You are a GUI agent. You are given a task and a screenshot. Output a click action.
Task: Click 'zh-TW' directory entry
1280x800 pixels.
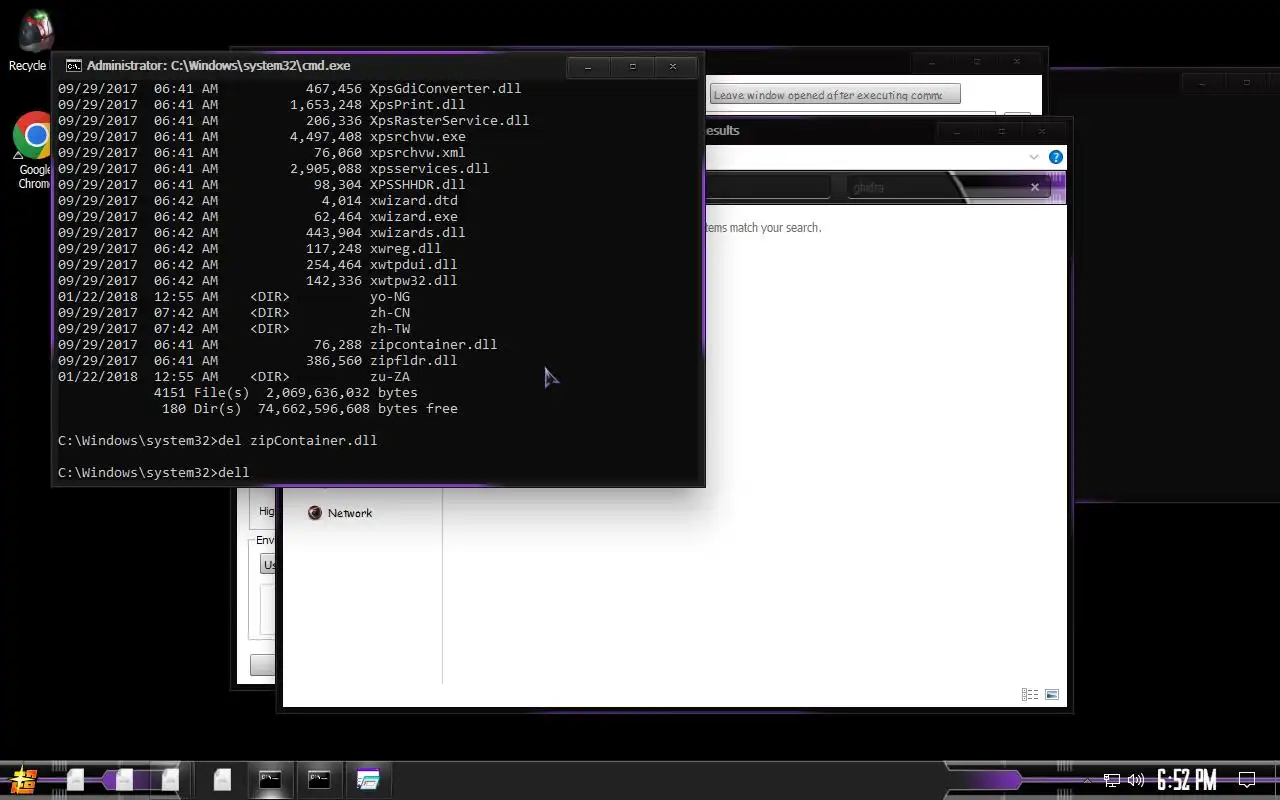point(390,328)
